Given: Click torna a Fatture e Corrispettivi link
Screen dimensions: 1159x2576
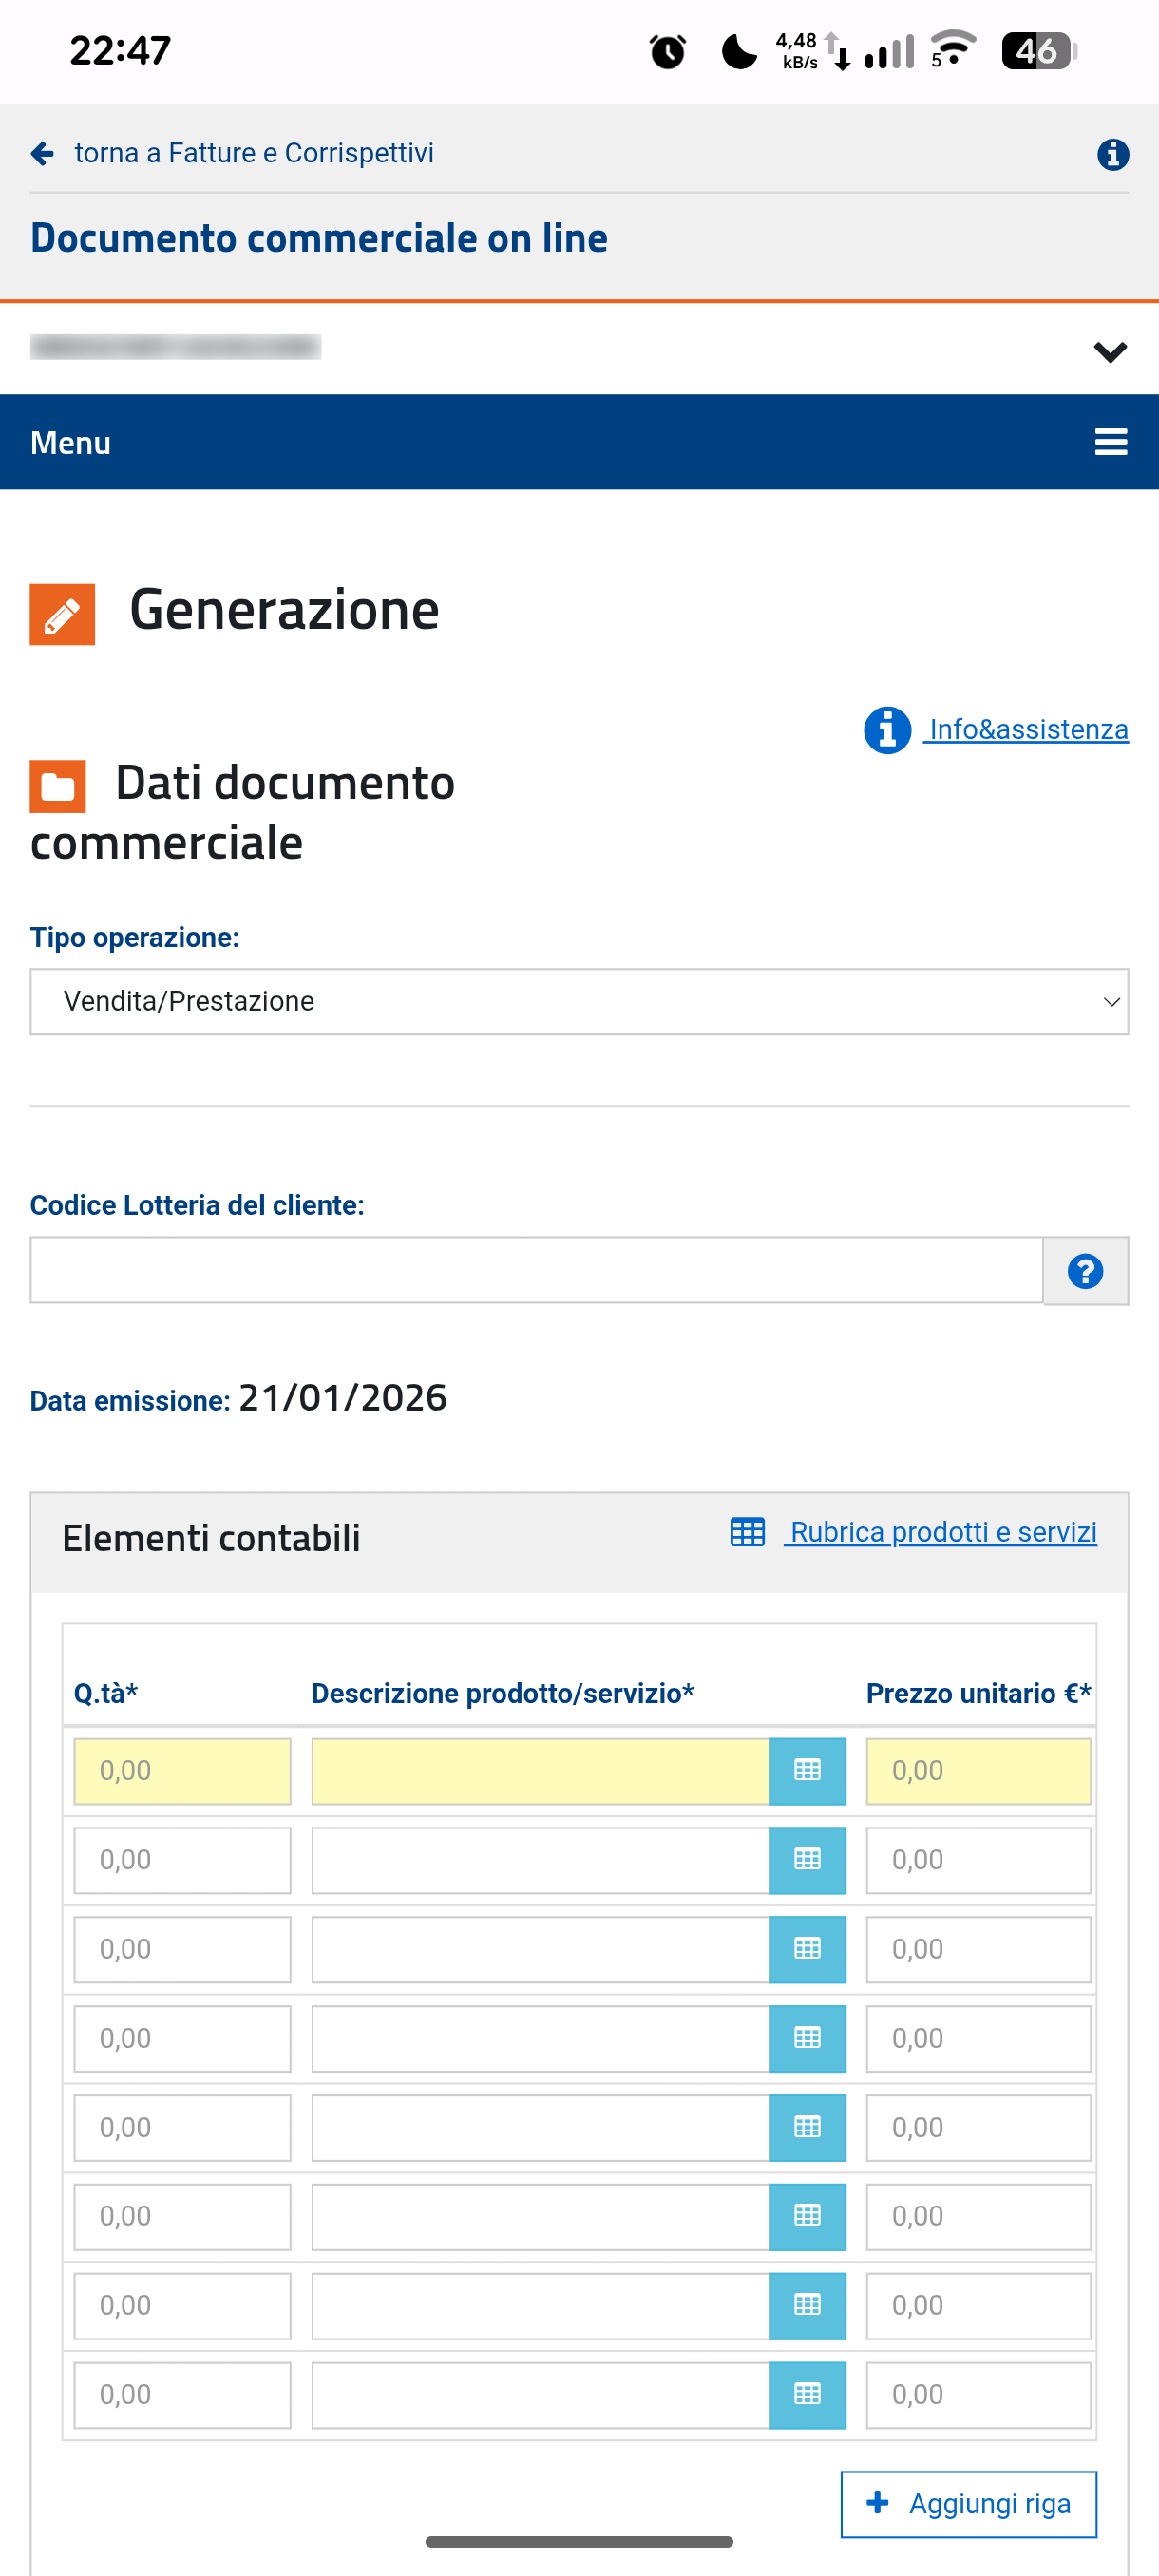Looking at the screenshot, I should tap(254, 154).
